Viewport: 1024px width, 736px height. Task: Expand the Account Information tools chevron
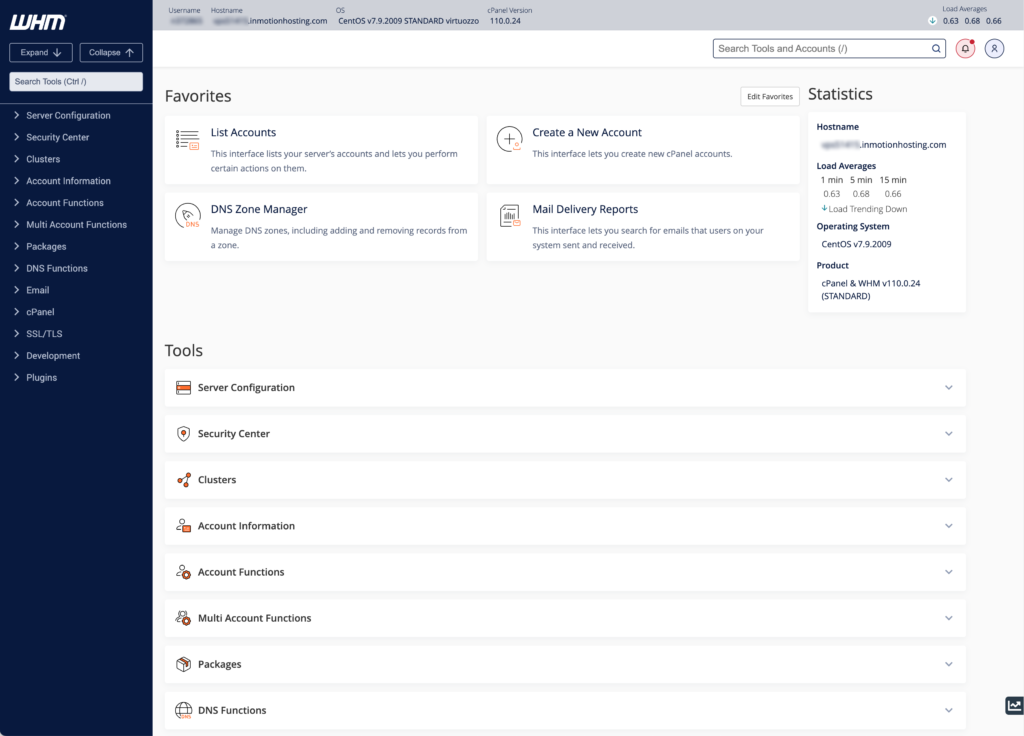click(948, 526)
